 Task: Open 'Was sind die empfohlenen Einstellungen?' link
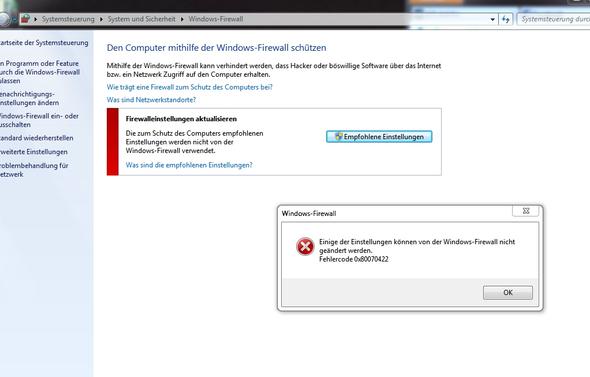pos(189,165)
